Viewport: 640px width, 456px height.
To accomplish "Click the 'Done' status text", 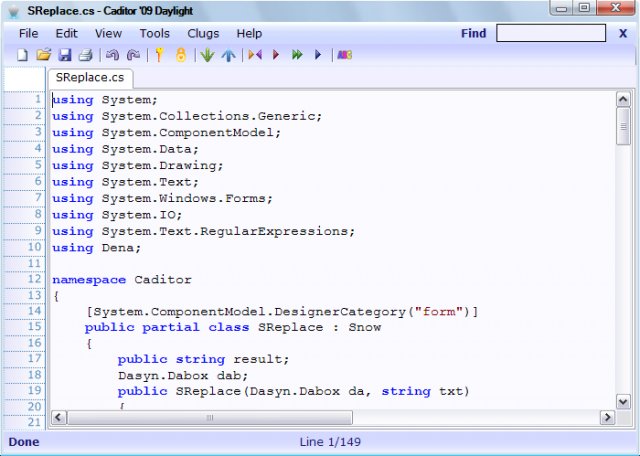I will (24, 442).
